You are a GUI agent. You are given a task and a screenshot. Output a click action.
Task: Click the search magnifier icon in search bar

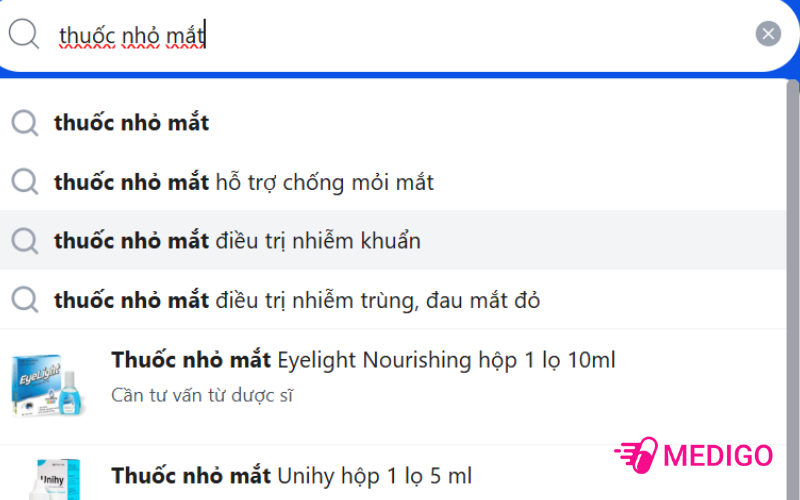click(x=23, y=34)
